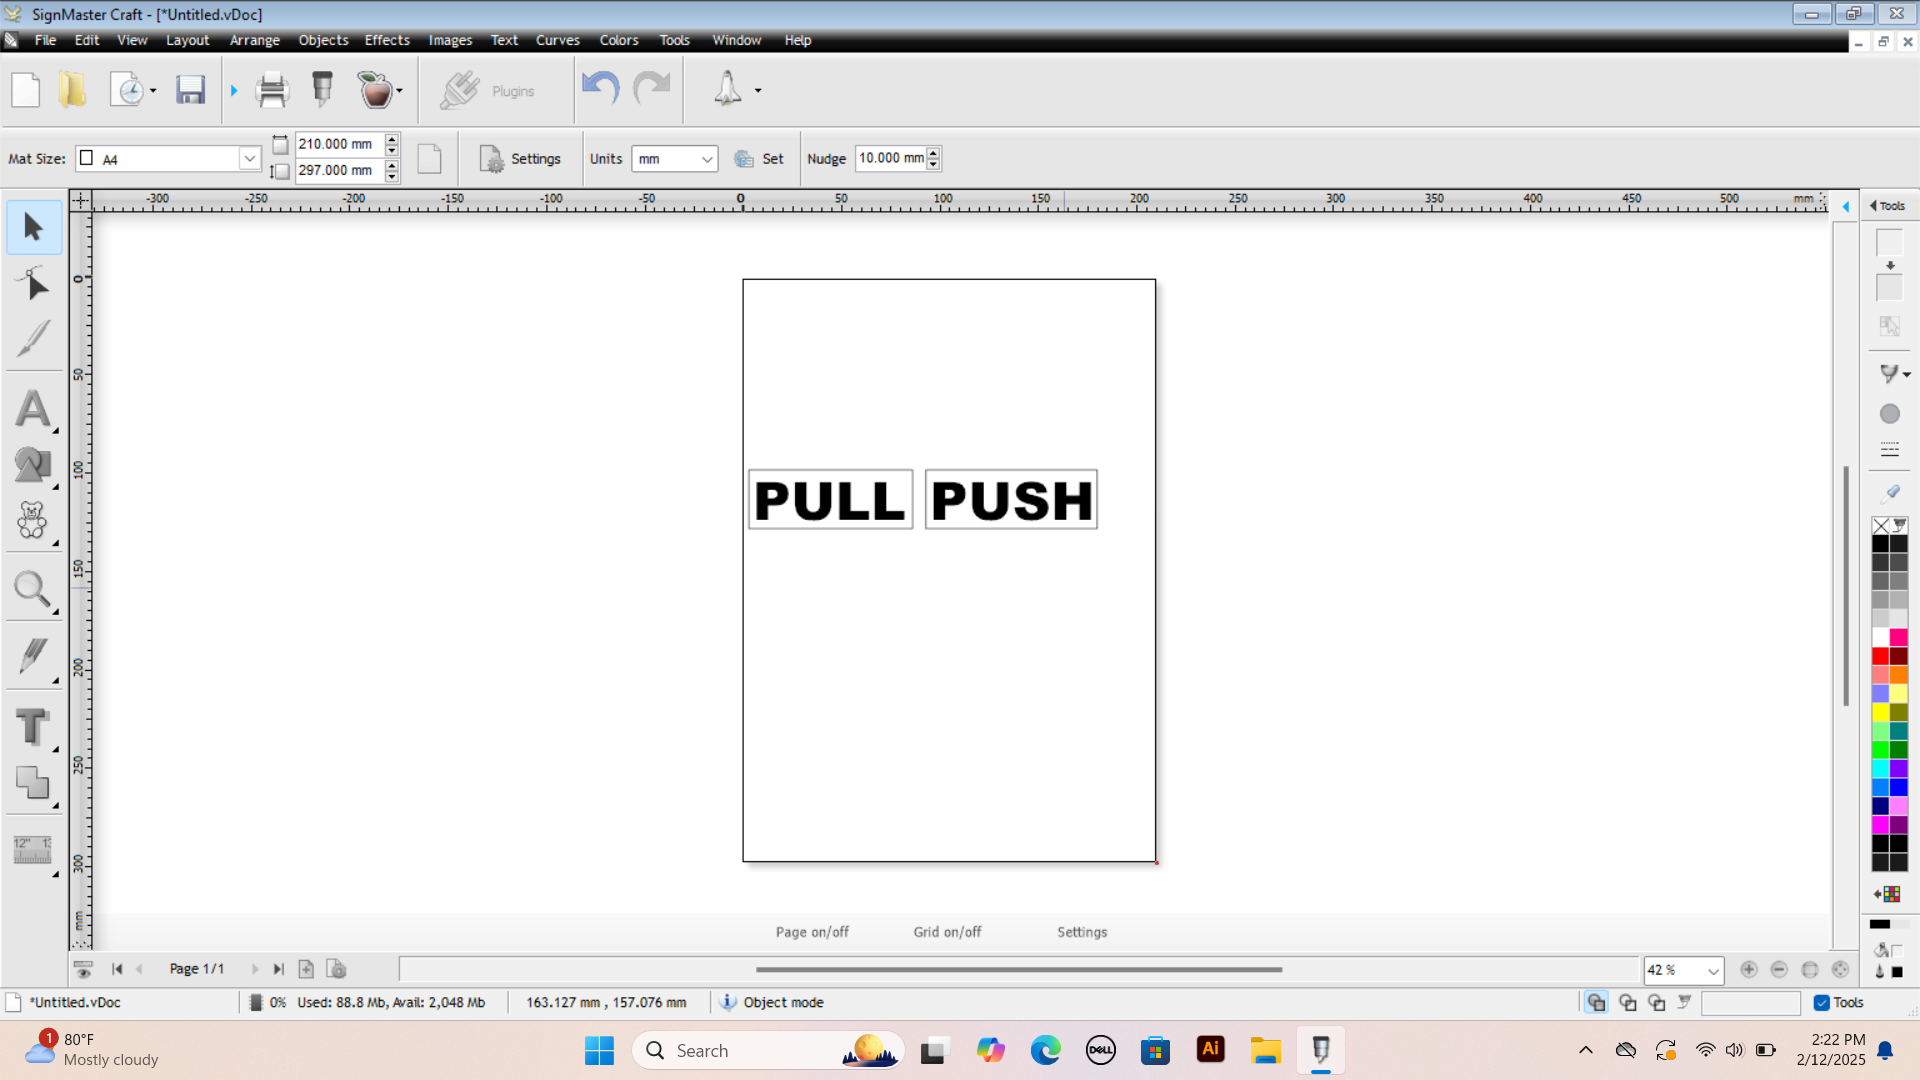
Task: Toggle Page on/off
Action: 812,932
